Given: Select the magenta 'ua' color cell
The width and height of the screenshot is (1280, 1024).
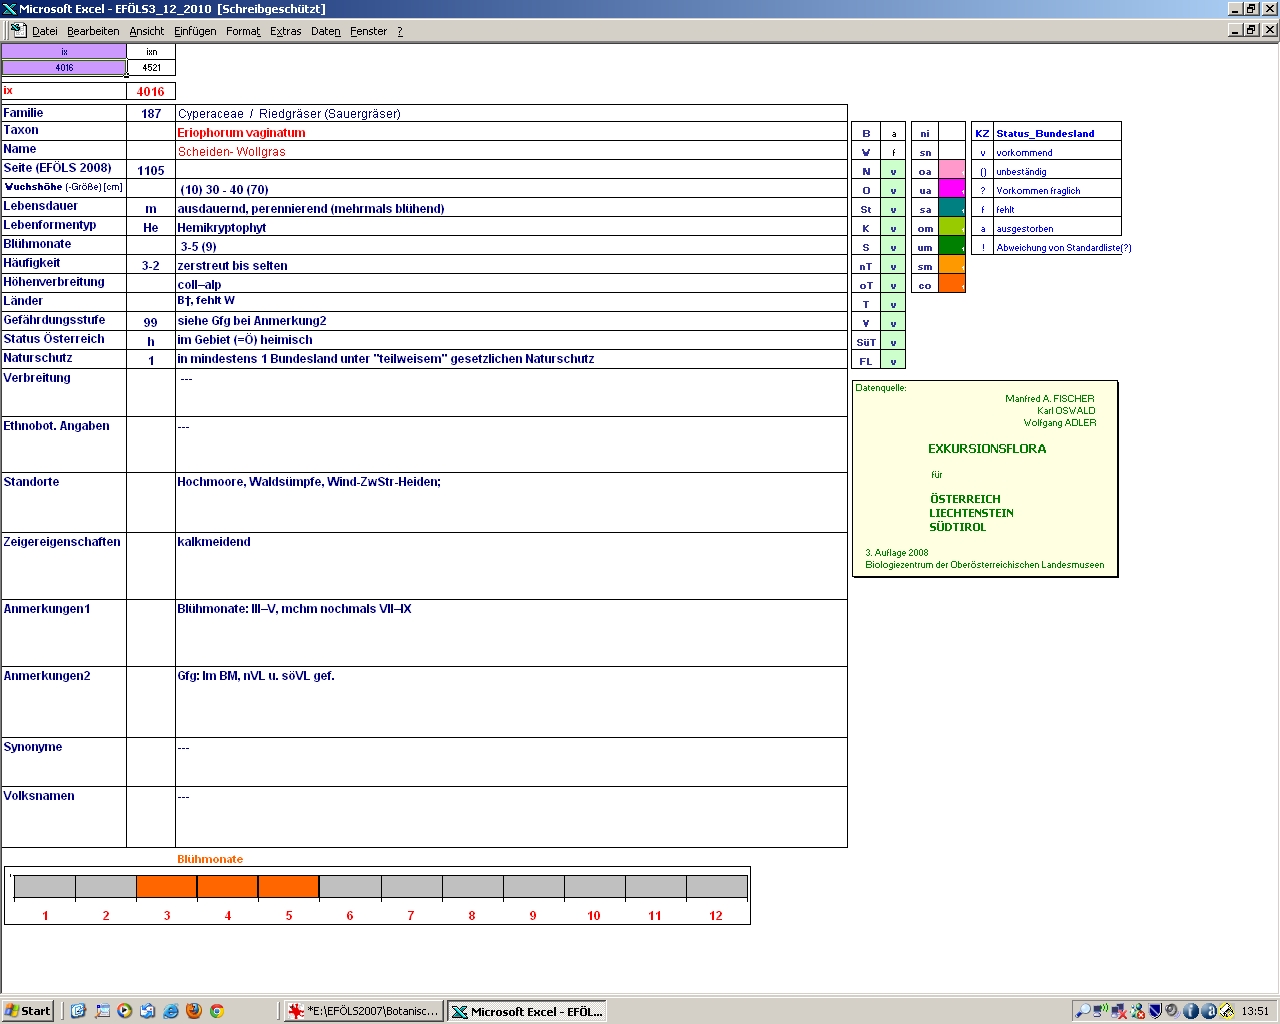Looking at the screenshot, I should click(x=952, y=190).
